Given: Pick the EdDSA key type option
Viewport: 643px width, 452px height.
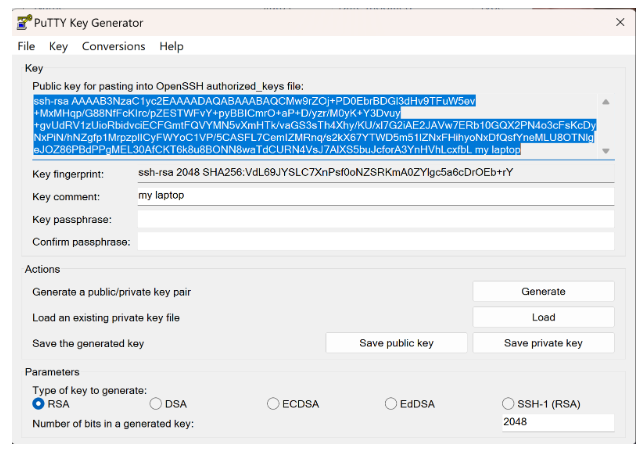Looking at the screenshot, I should click(x=391, y=404).
